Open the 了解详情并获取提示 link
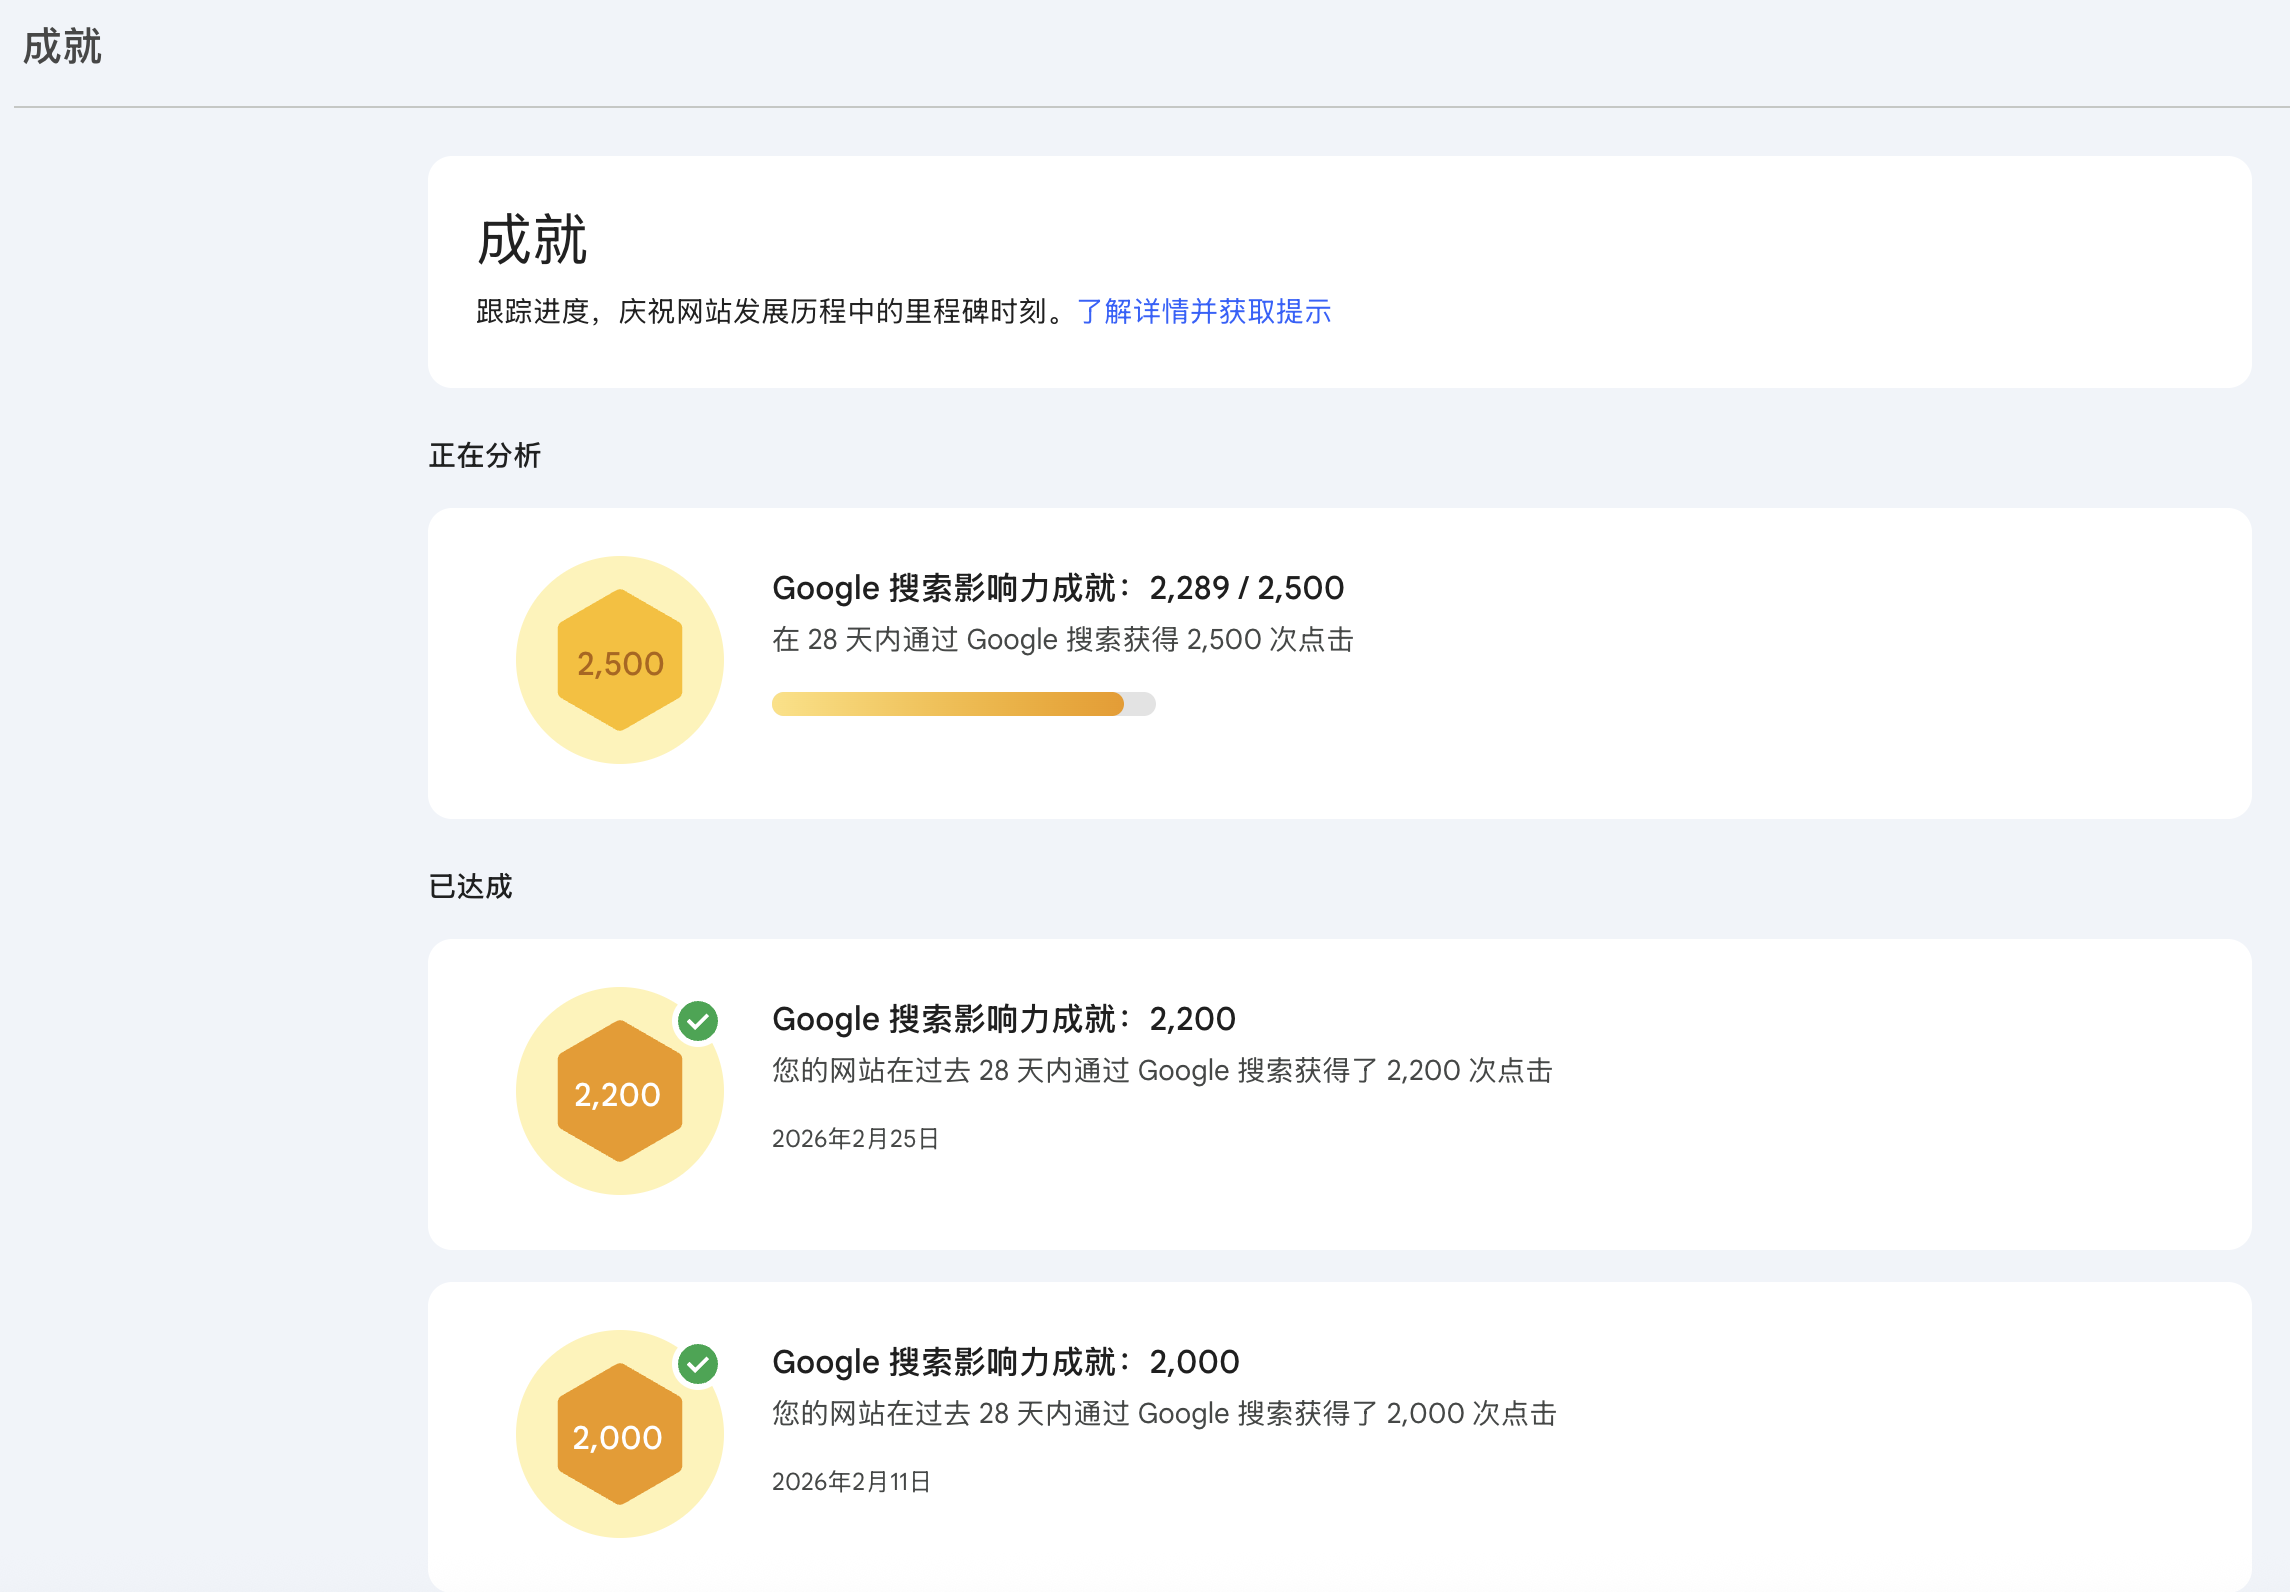The width and height of the screenshot is (2290, 1592). pos(1203,312)
